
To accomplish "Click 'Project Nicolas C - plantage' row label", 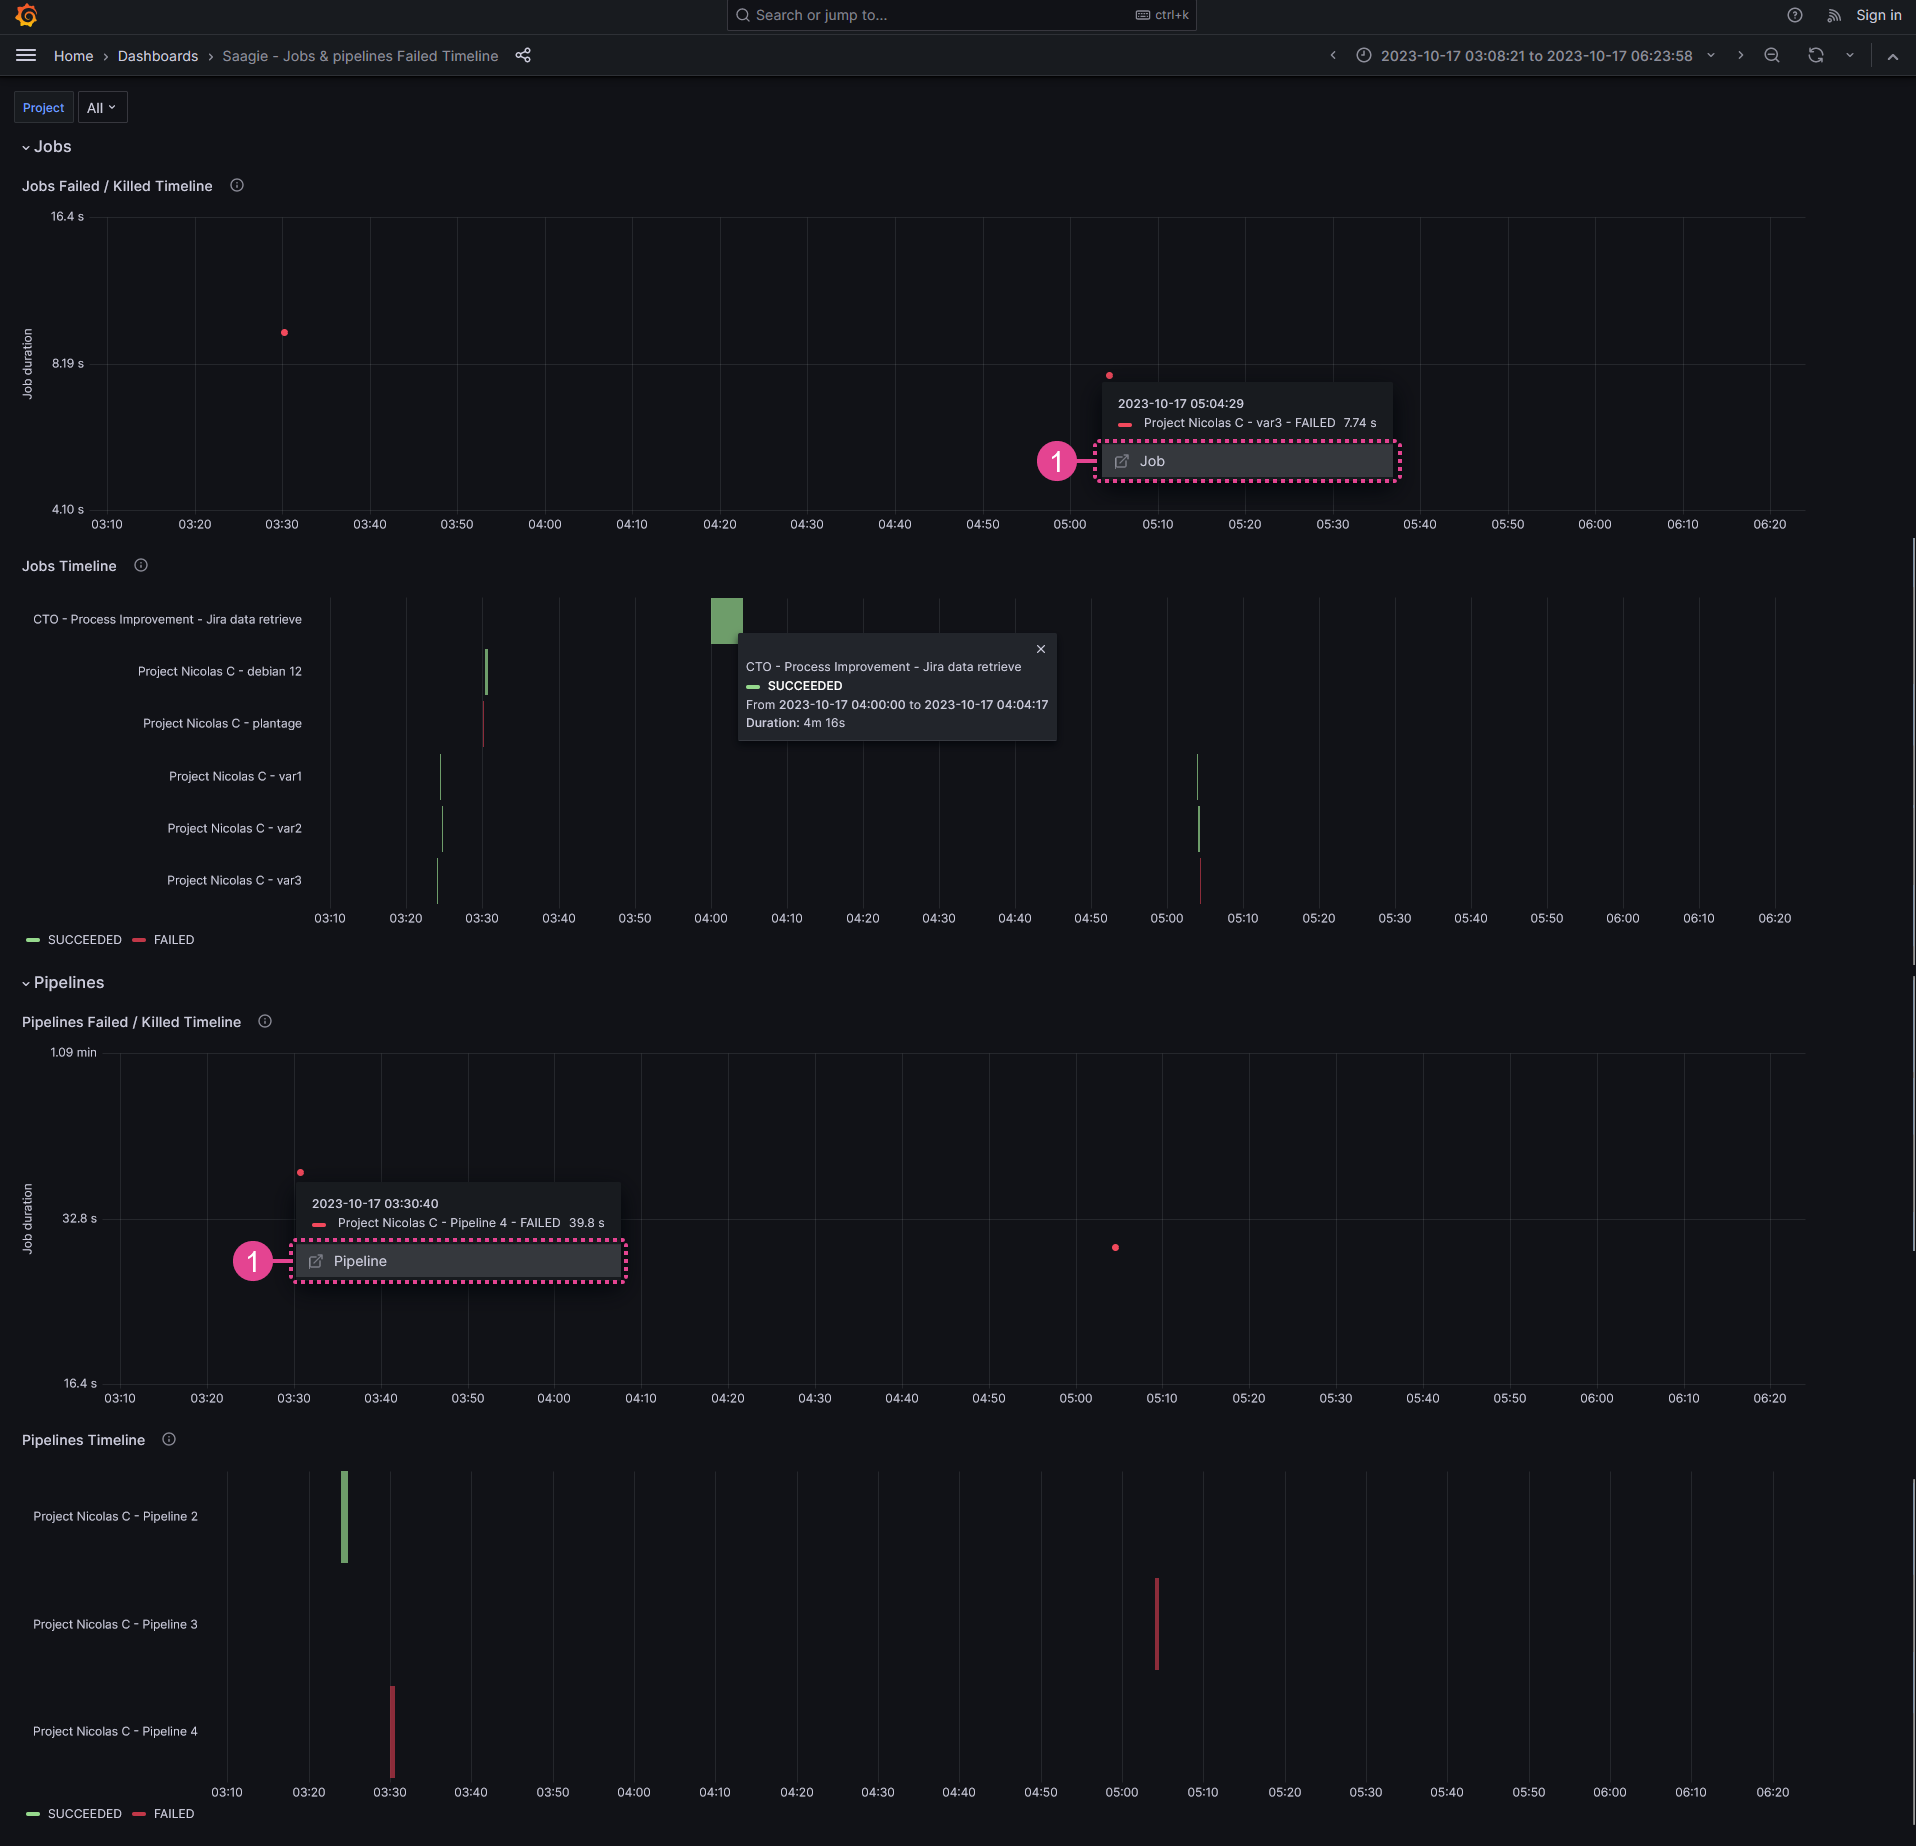I will click(222, 723).
